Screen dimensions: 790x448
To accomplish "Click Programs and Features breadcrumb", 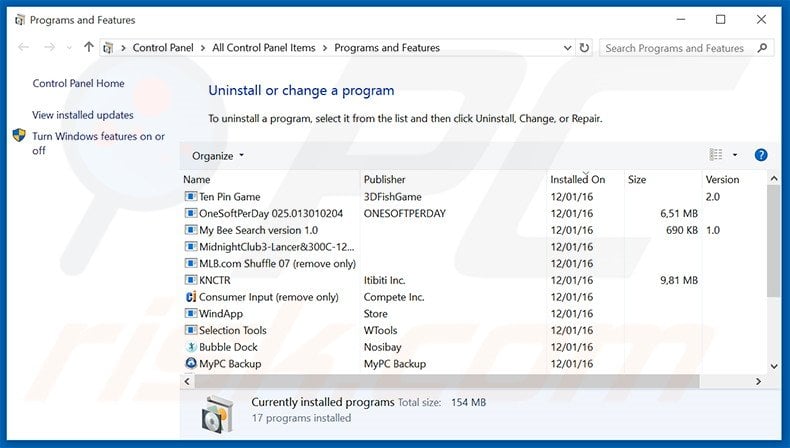I will [387, 48].
